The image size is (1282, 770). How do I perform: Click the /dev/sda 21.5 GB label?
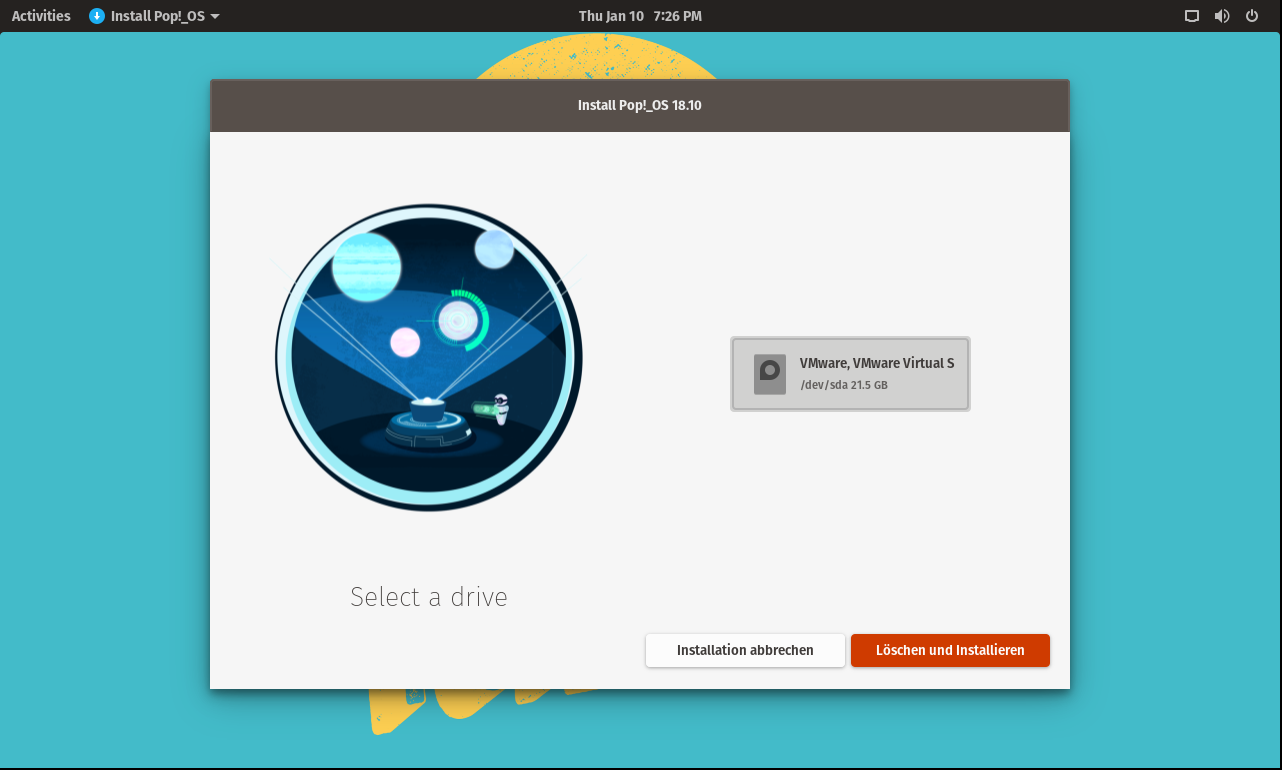pyautogui.click(x=844, y=385)
